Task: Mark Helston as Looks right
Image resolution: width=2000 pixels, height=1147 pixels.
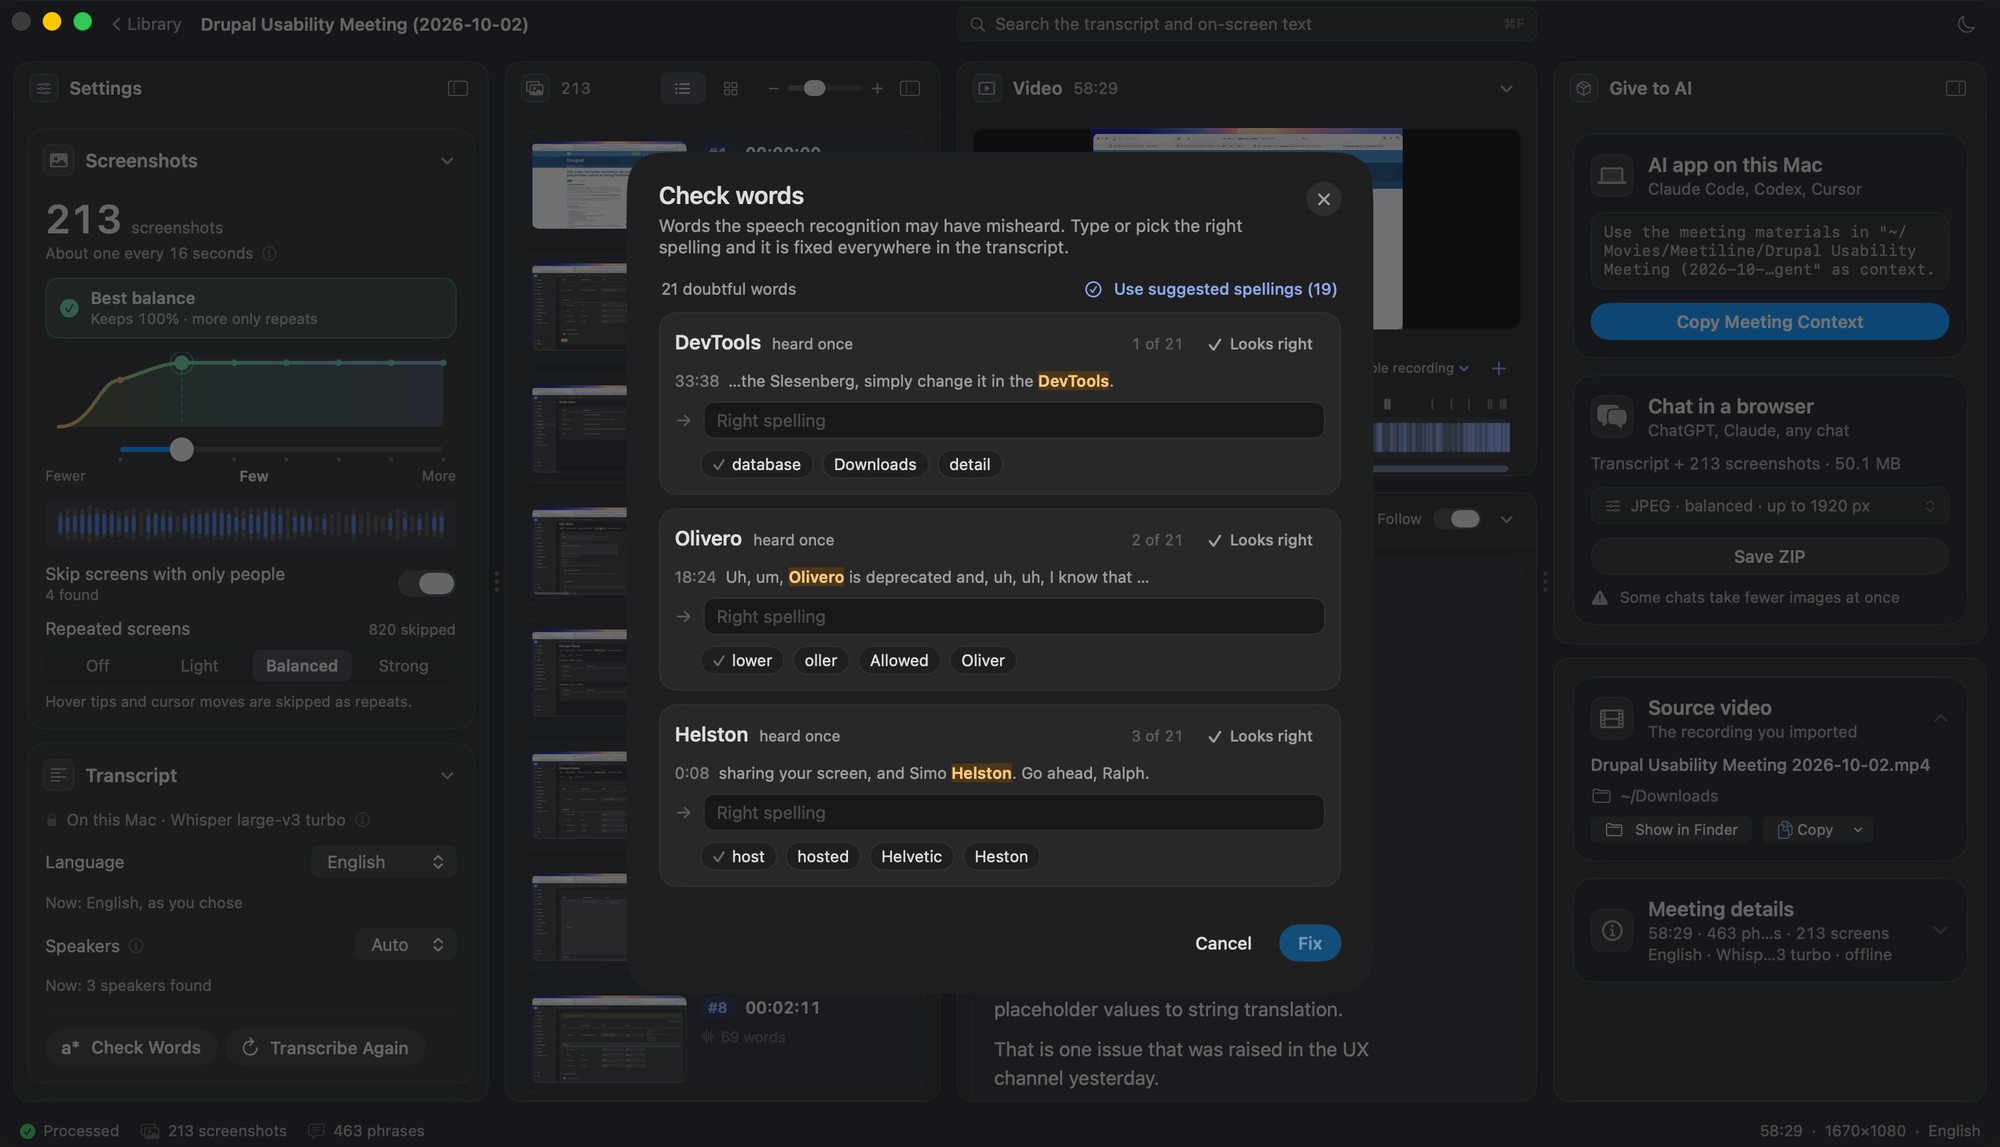Action: (x=1260, y=736)
